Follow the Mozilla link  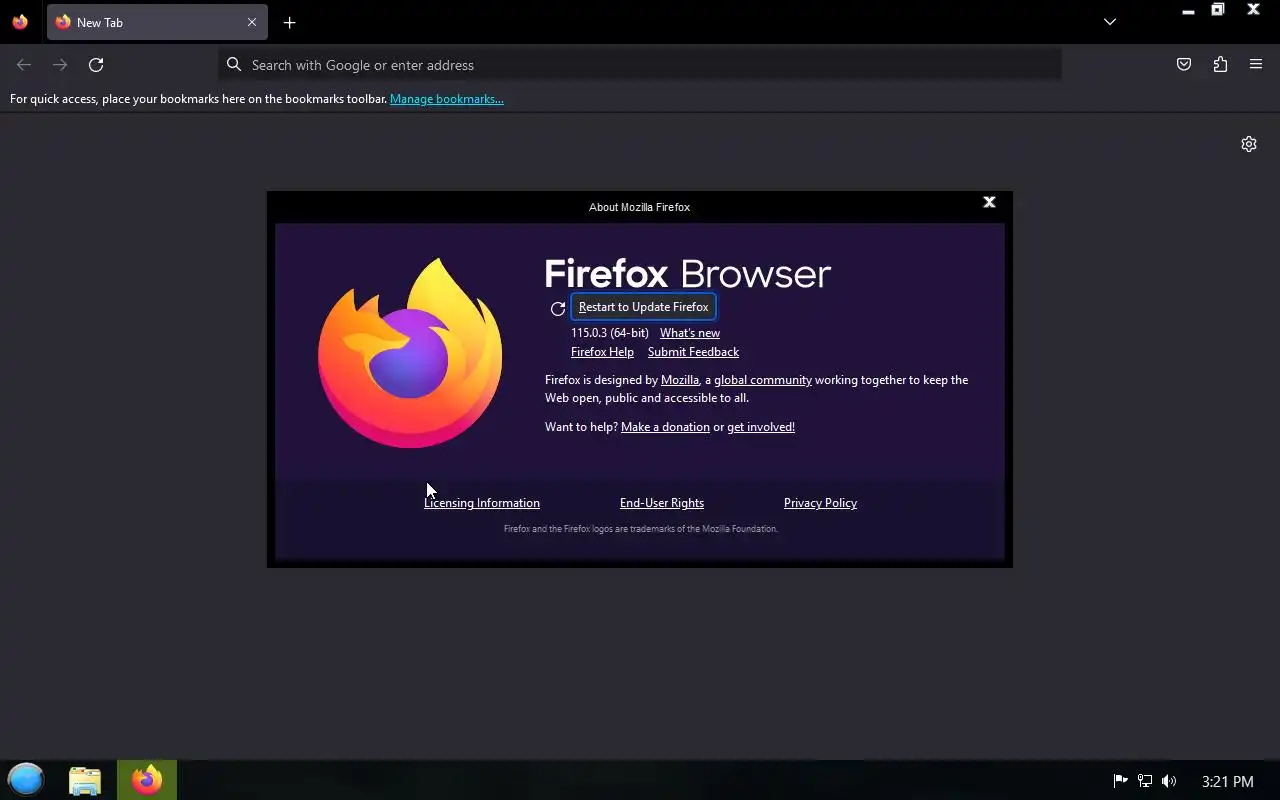680,380
